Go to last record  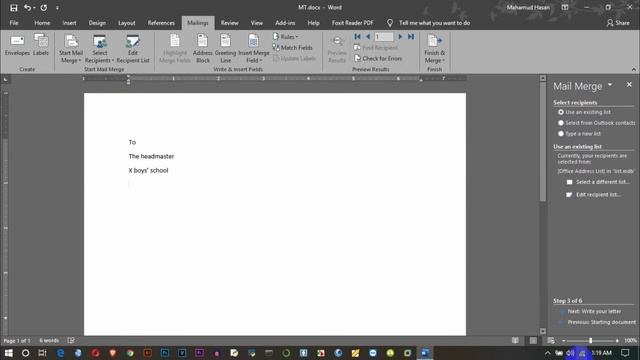pos(411,37)
